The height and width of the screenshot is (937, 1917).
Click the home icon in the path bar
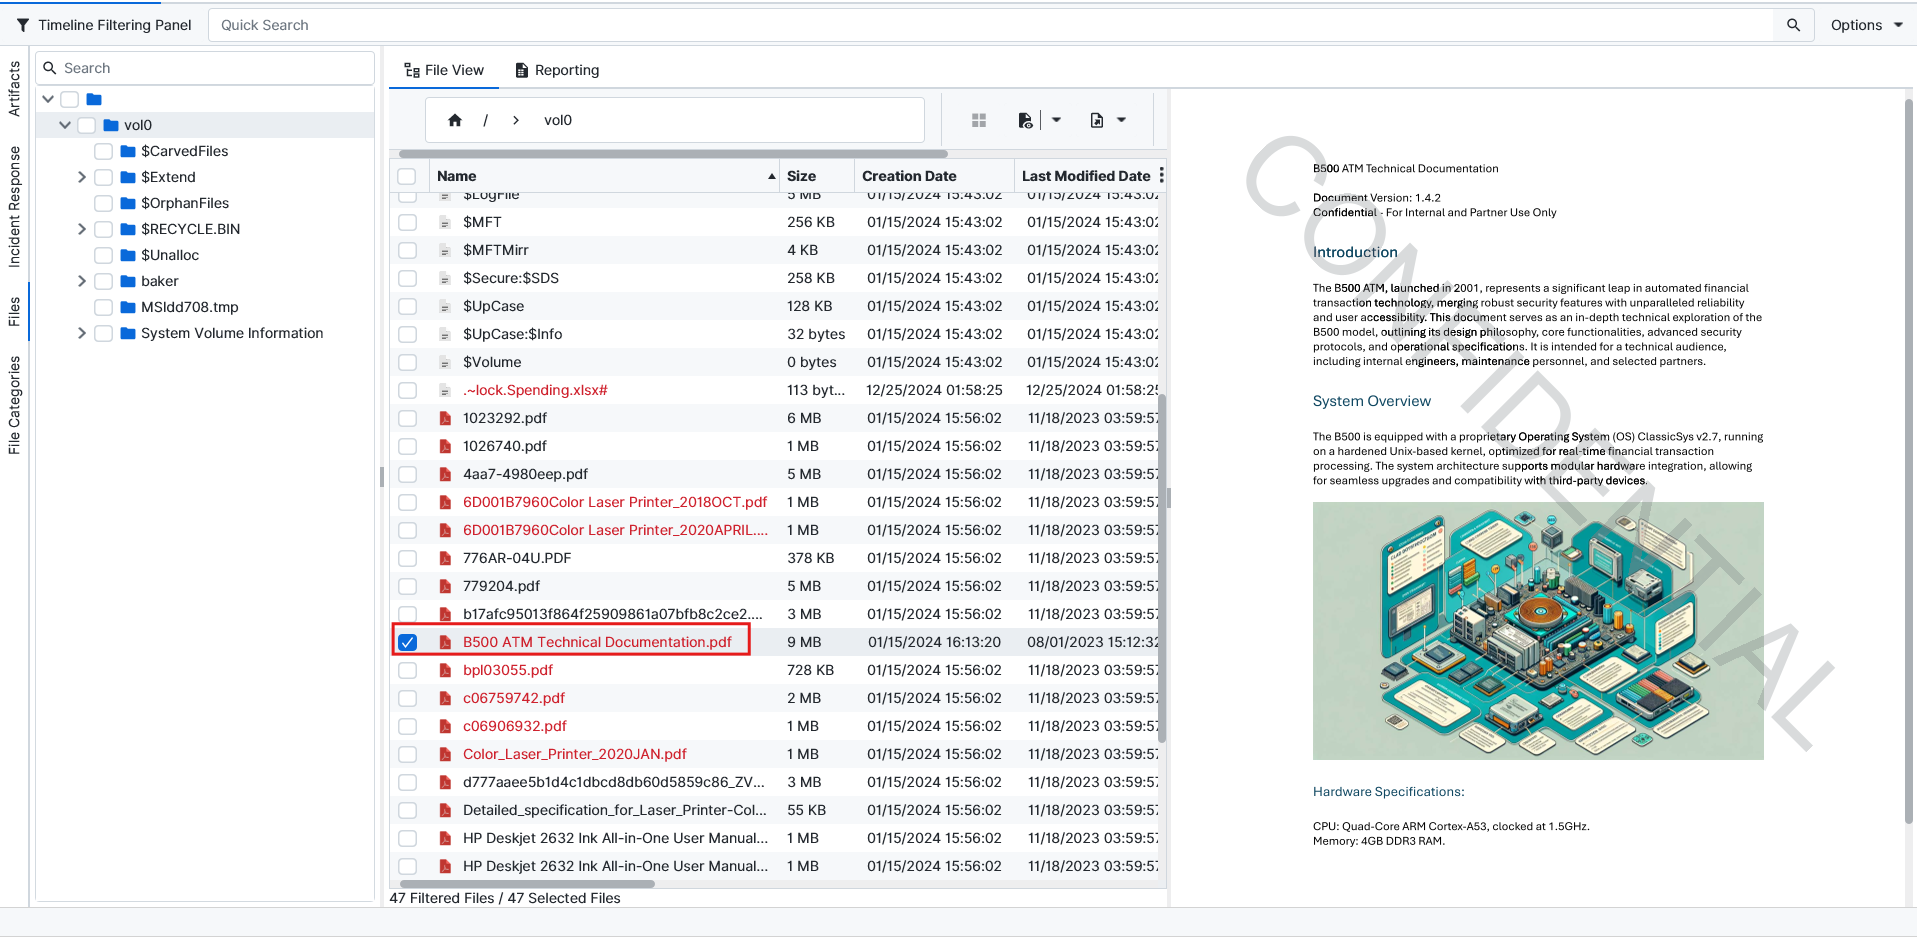pos(455,120)
